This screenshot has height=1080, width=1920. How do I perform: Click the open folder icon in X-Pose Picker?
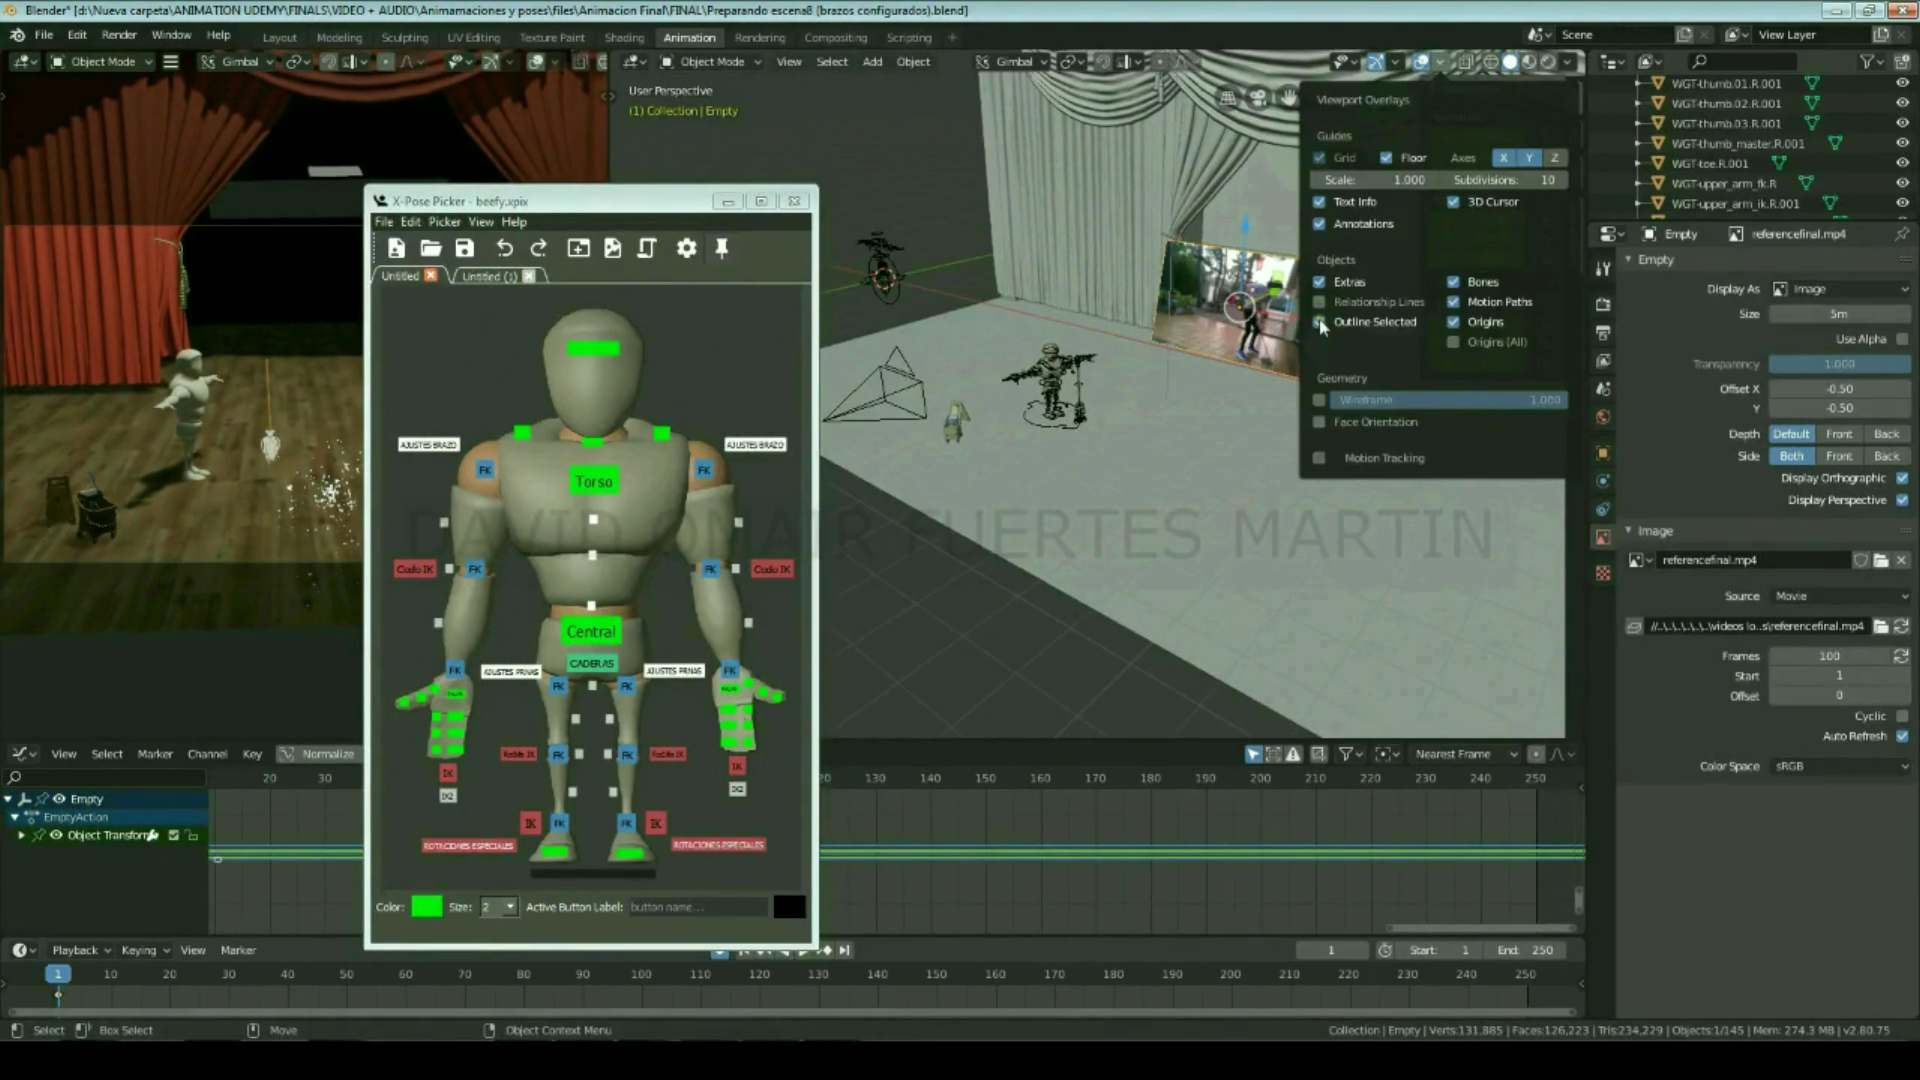tap(431, 248)
